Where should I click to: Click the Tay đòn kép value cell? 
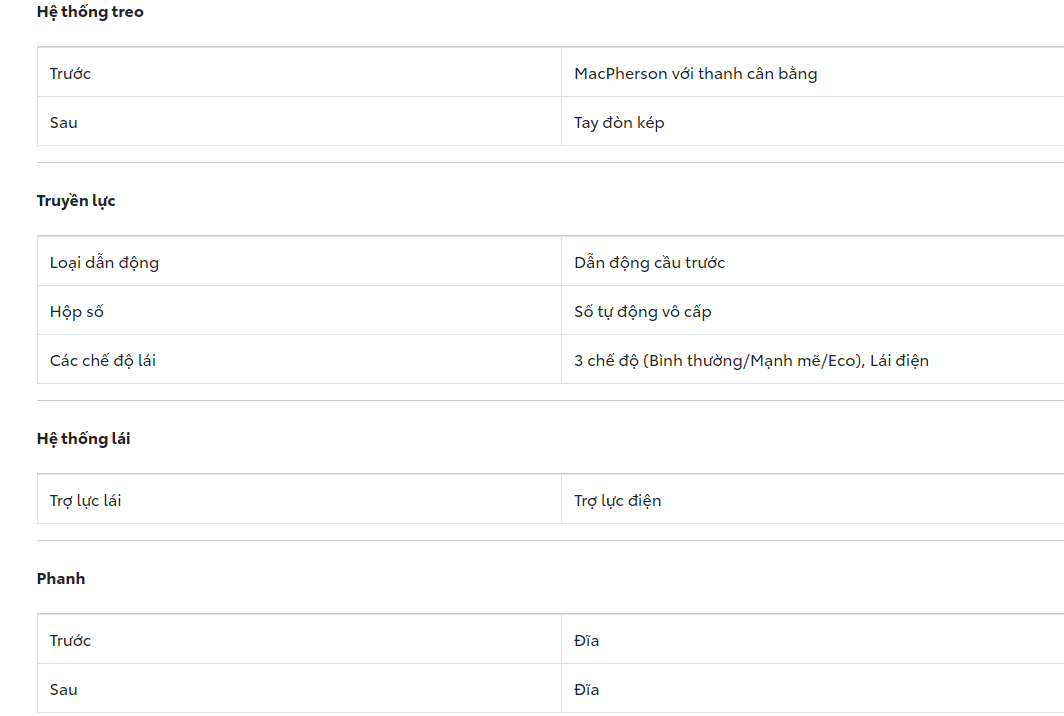click(619, 122)
